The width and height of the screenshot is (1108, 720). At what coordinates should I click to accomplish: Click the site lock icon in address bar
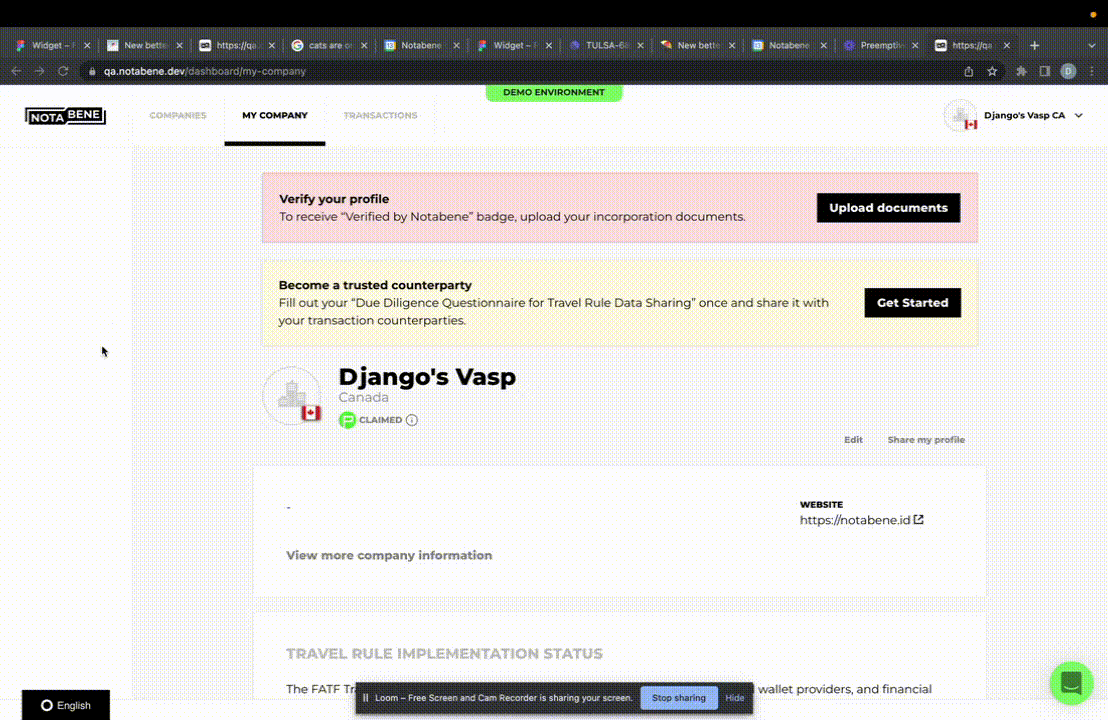pyautogui.click(x=92, y=71)
